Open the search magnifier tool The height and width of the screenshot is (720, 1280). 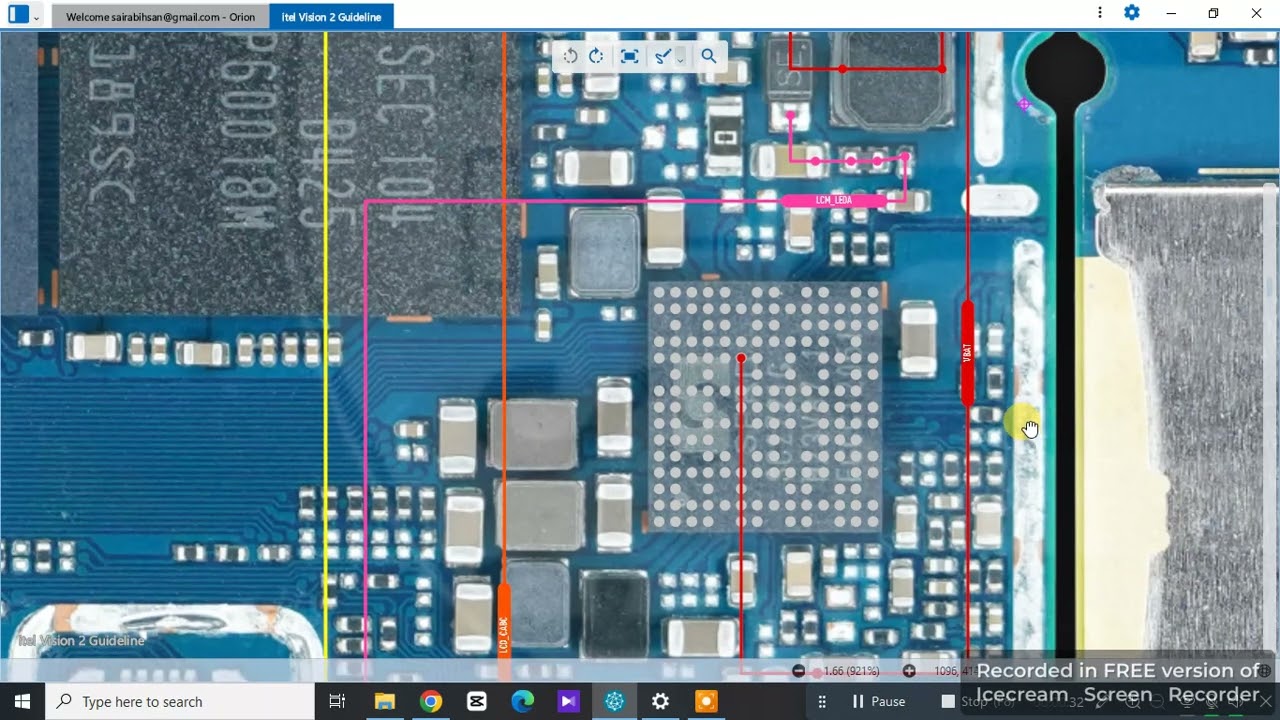[709, 56]
